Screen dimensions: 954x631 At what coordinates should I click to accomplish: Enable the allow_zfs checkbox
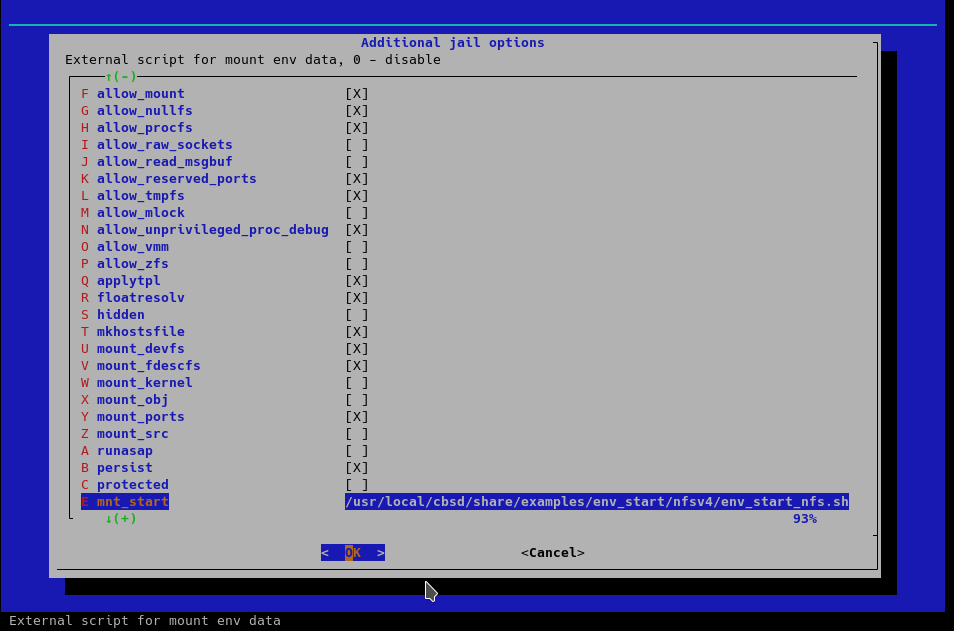tap(357, 264)
